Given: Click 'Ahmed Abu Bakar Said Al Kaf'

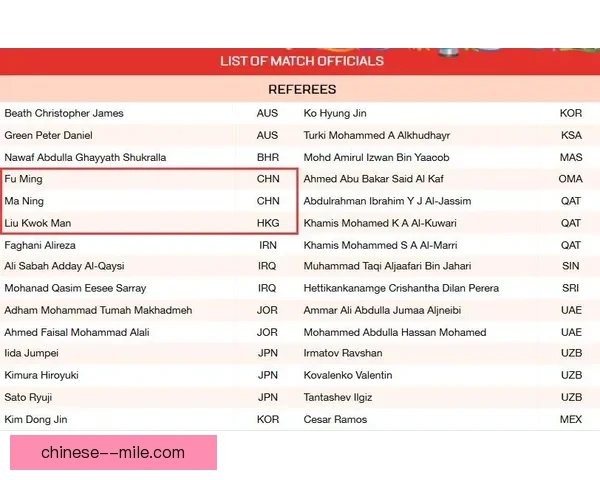Looking at the screenshot, I should pyautogui.click(x=373, y=179).
